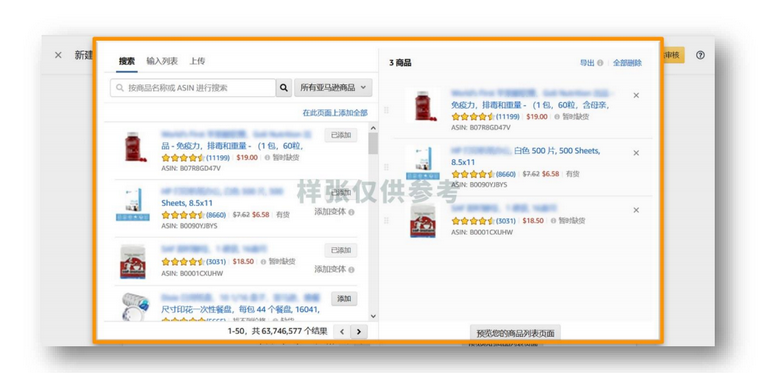Open SAF yeast thumbnail in selected list
This screenshot has width=760, height=373.
coord(423,221)
